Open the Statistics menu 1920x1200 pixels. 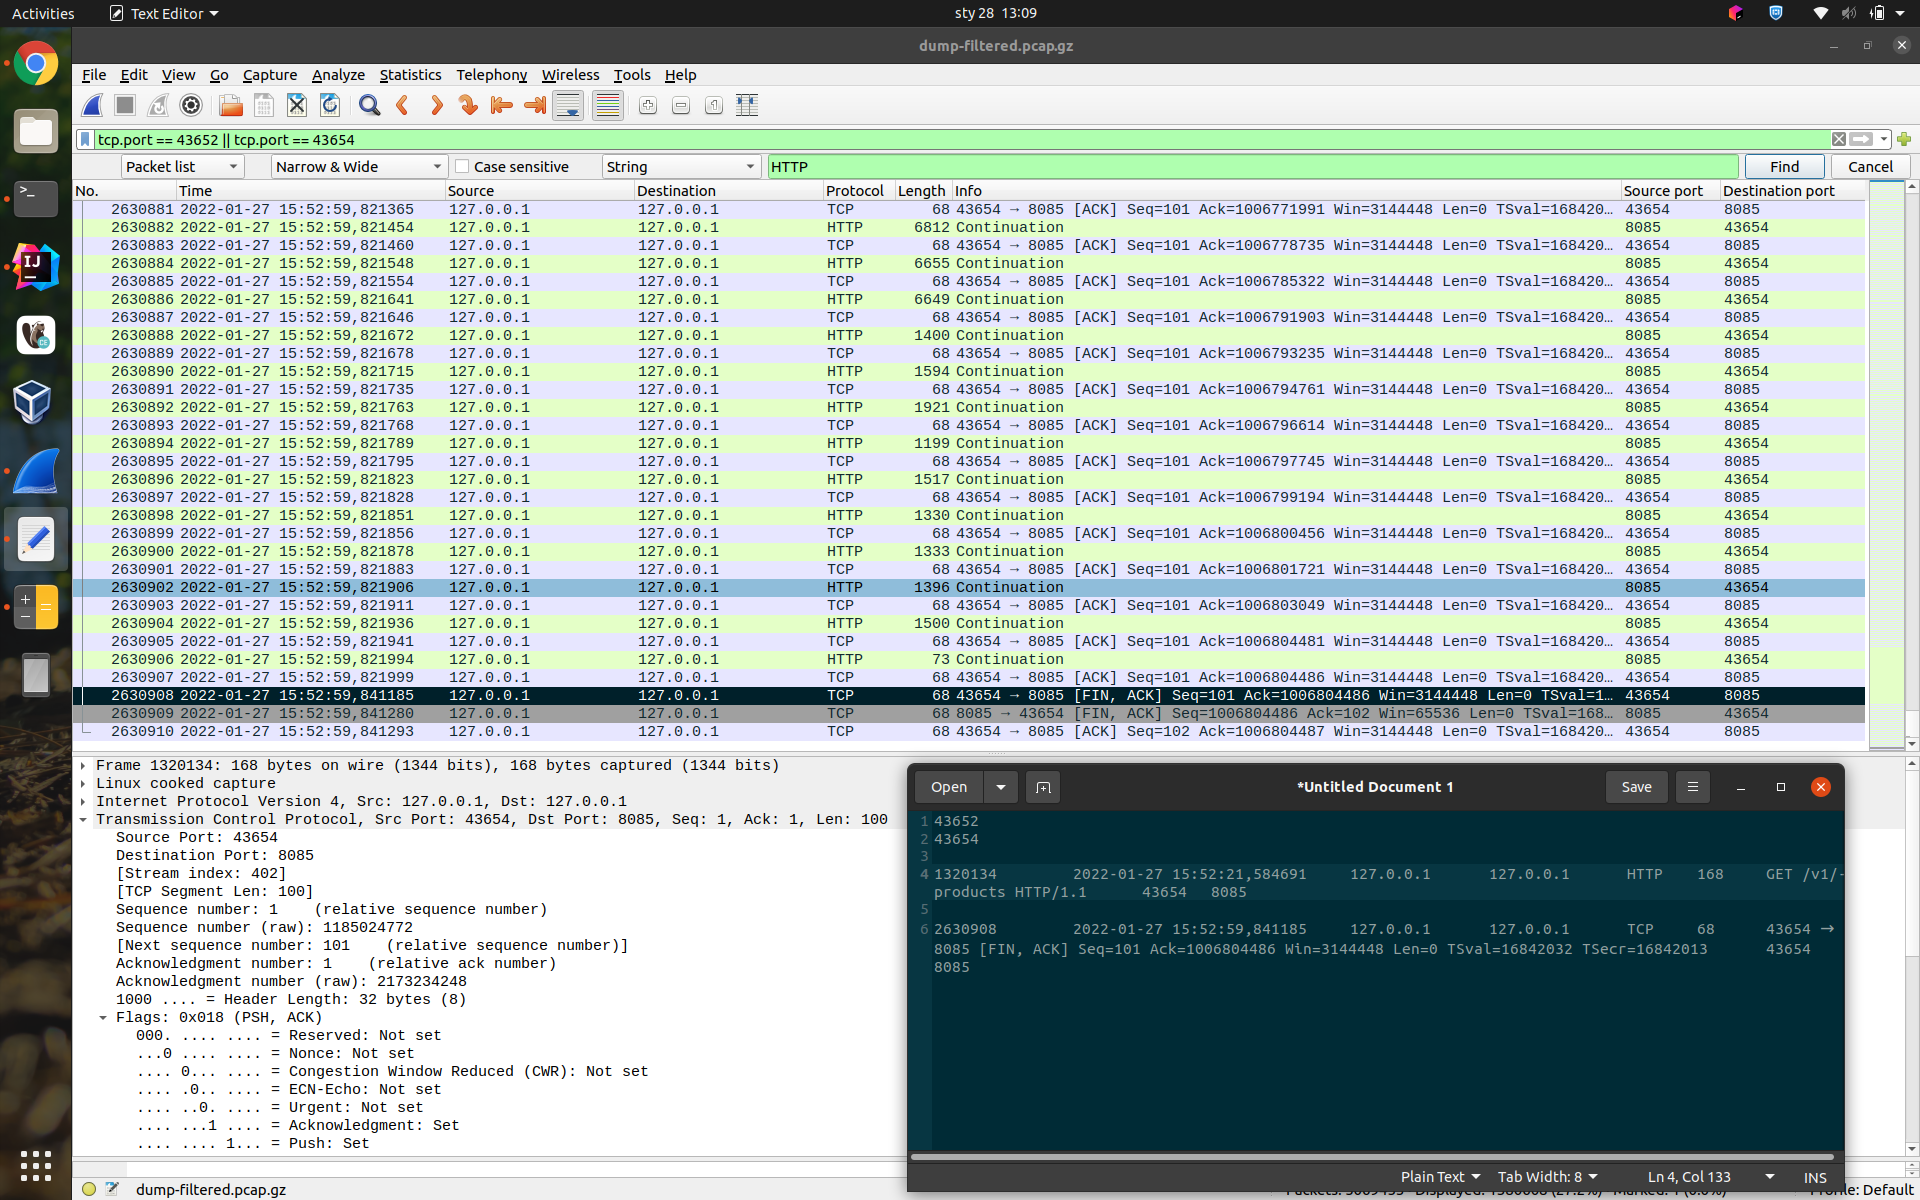[410, 75]
